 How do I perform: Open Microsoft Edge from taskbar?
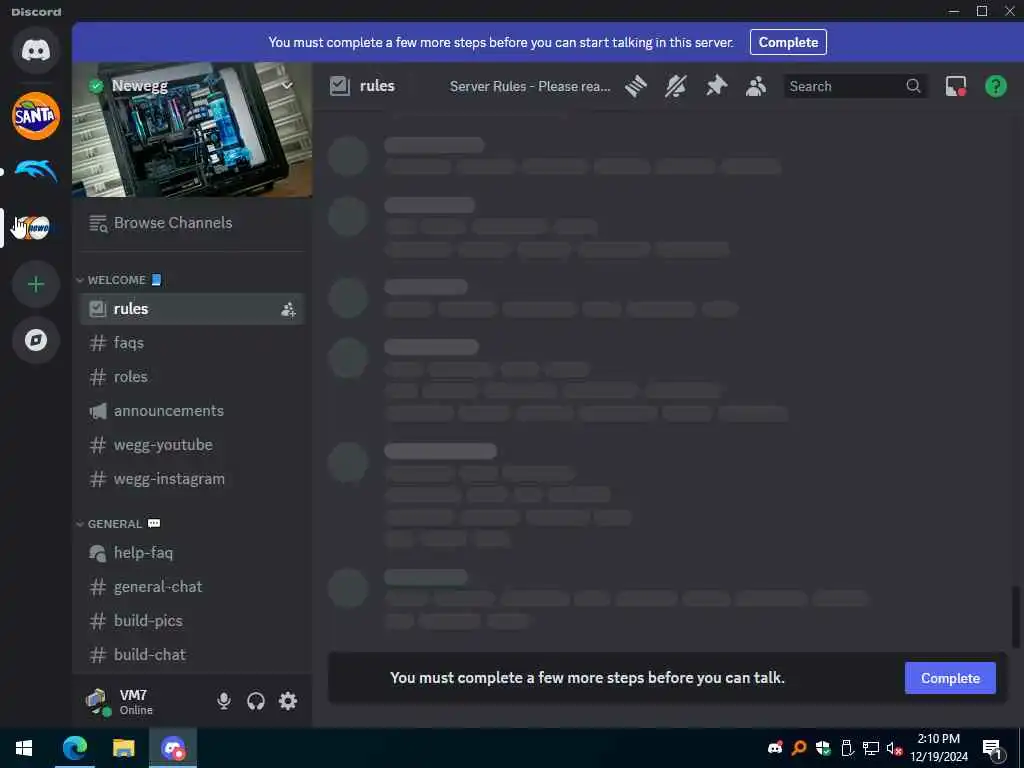coord(75,748)
